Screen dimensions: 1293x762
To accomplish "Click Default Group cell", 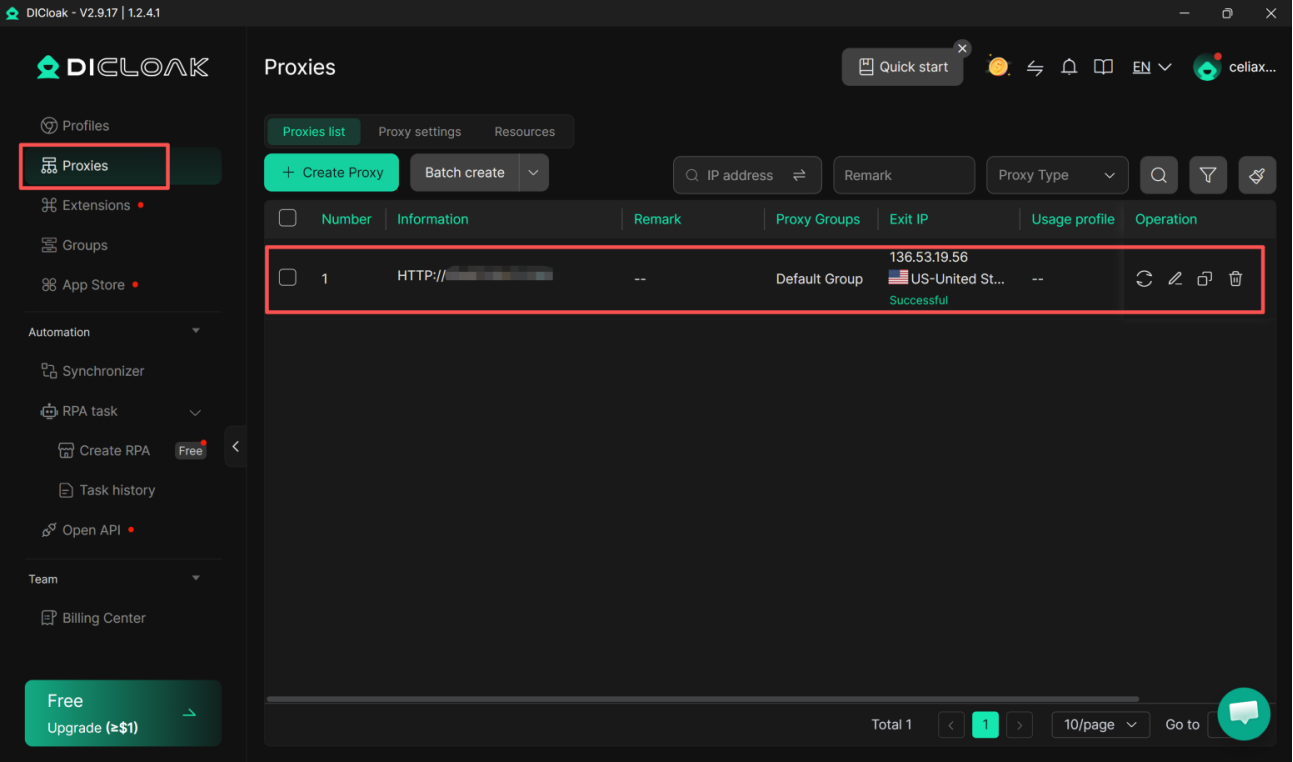I will [x=819, y=279].
